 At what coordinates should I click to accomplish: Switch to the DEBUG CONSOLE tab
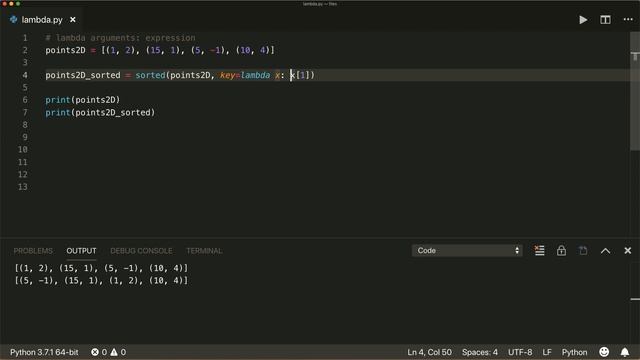pos(141,251)
